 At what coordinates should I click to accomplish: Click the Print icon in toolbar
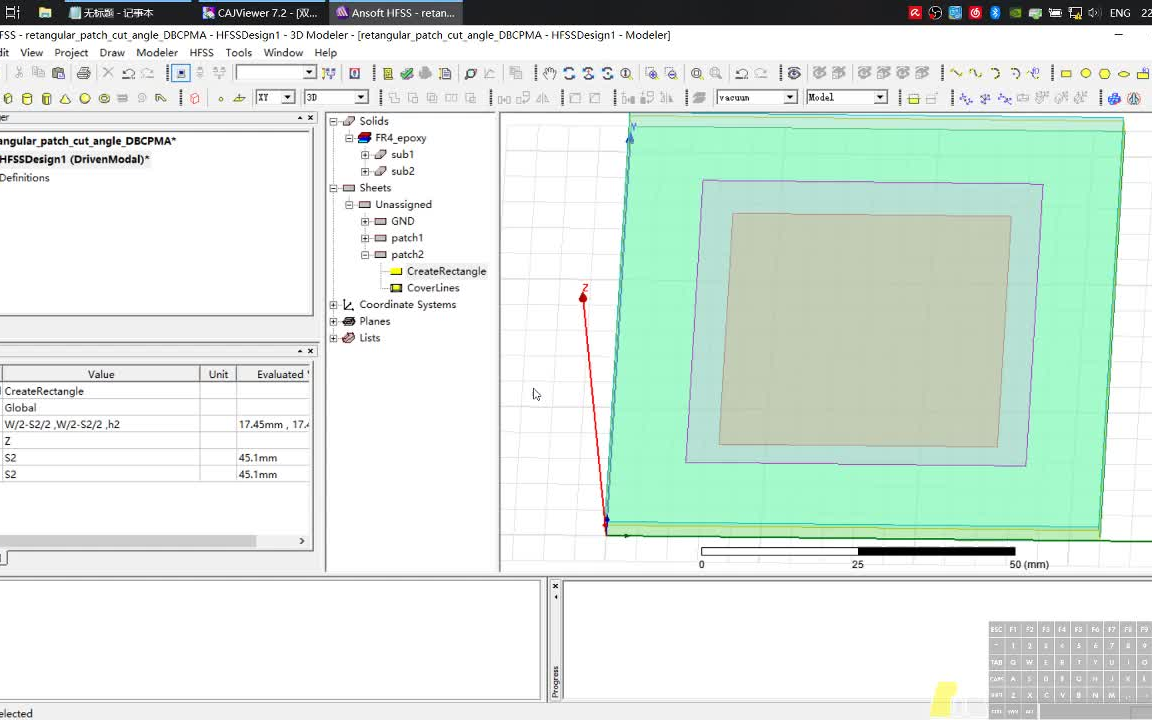tap(83, 73)
